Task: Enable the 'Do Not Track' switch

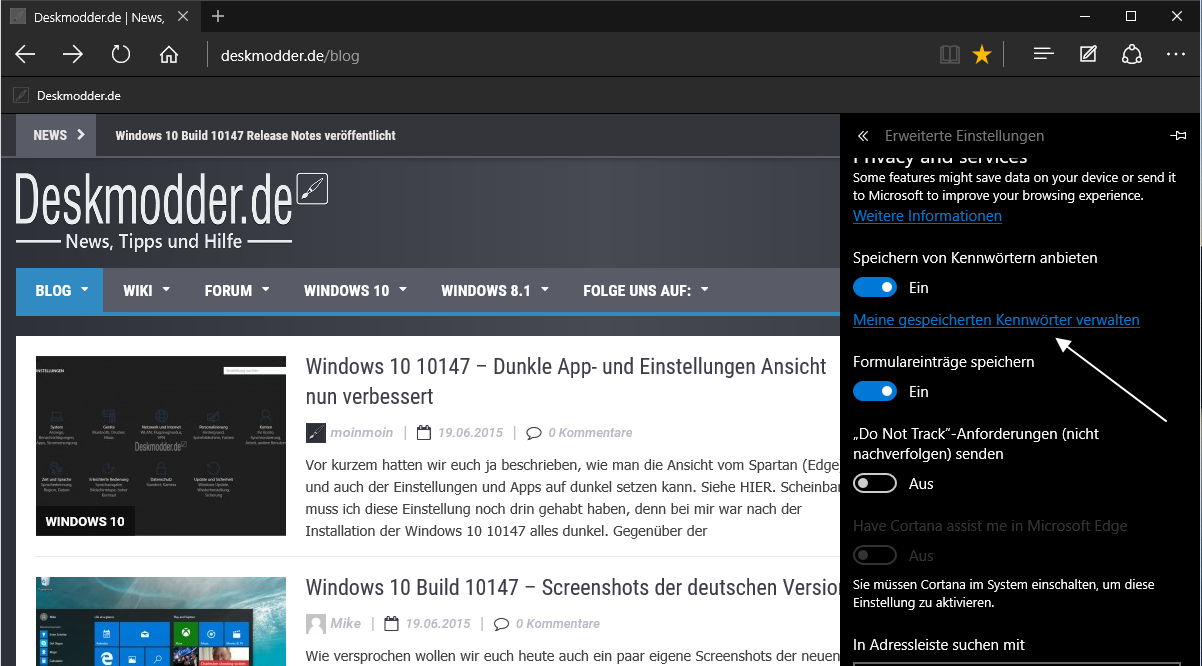Action: click(875, 484)
